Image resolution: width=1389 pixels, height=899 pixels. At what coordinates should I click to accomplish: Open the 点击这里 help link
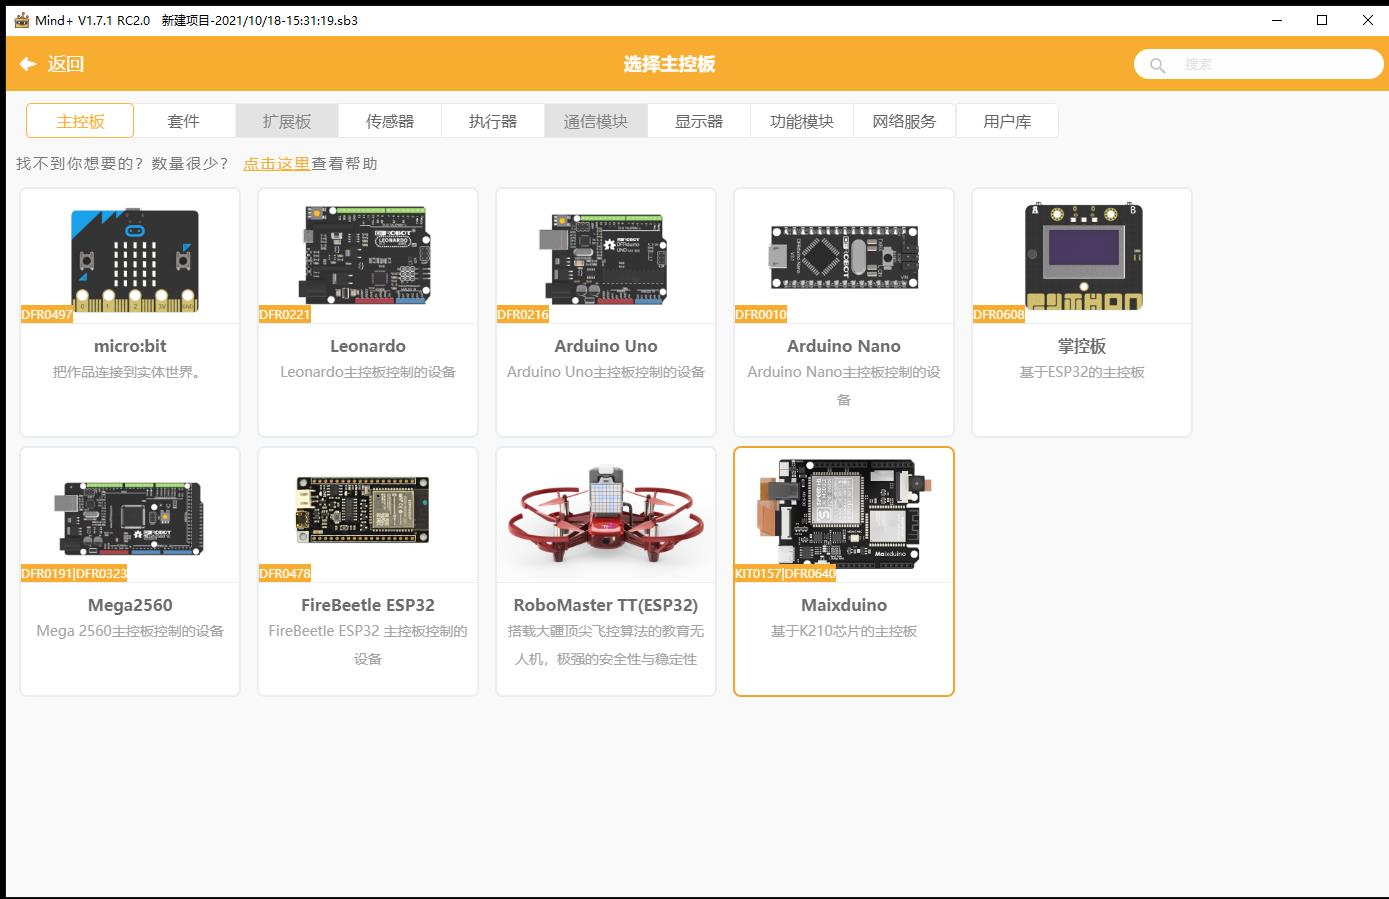pos(277,164)
